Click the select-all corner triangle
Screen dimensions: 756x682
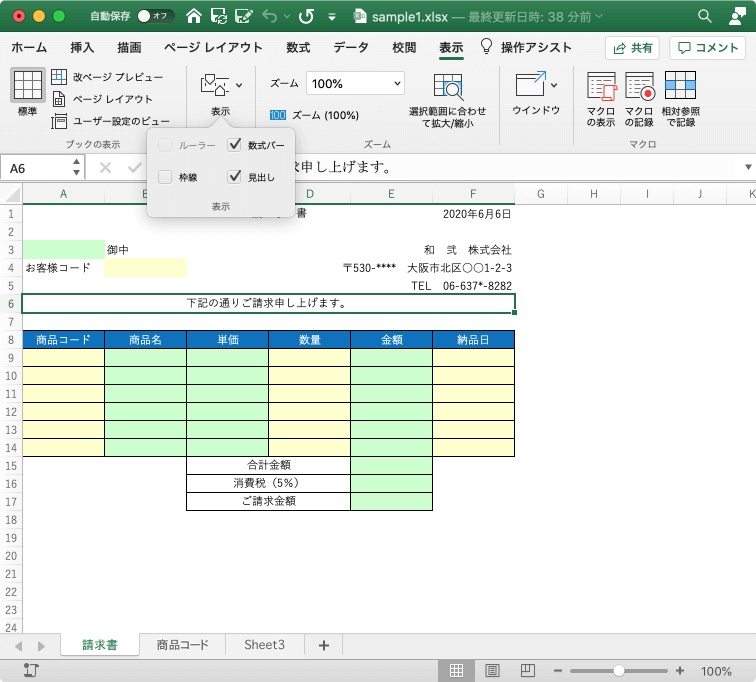pyautogui.click(x=13, y=194)
